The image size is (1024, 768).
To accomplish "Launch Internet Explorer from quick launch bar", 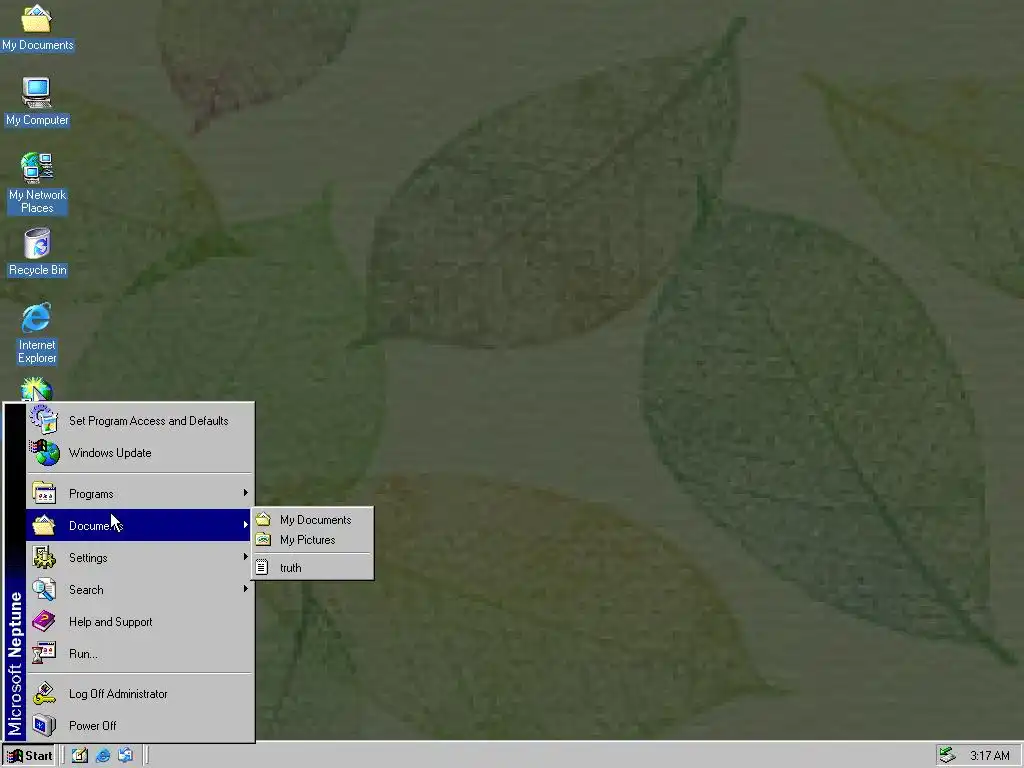I will (x=103, y=756).
